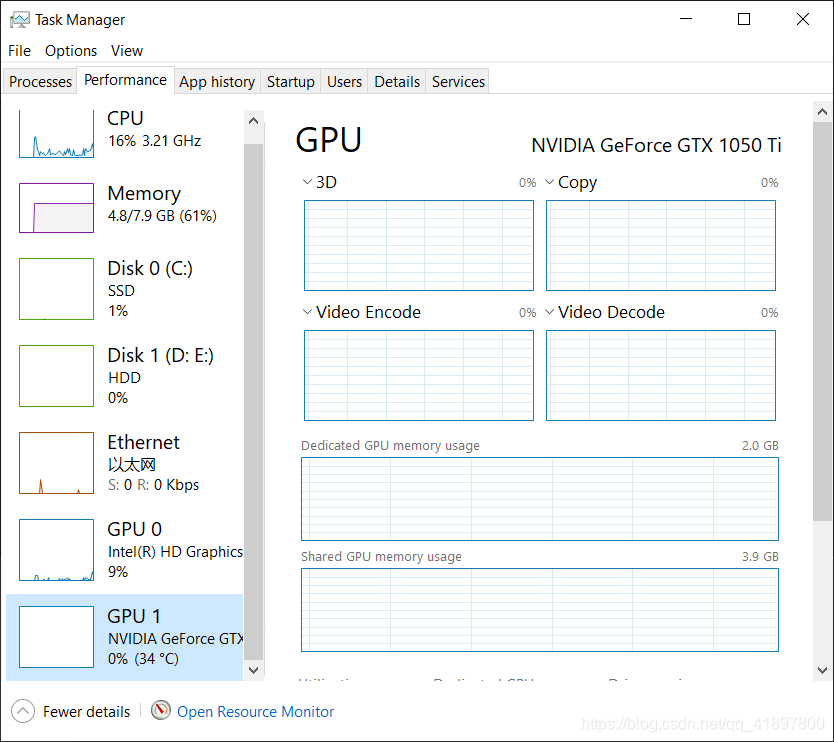Select the GPU 0 Intel graph thumbnail
The width and height of the screenshot is (834, 742).
(56, 550)
